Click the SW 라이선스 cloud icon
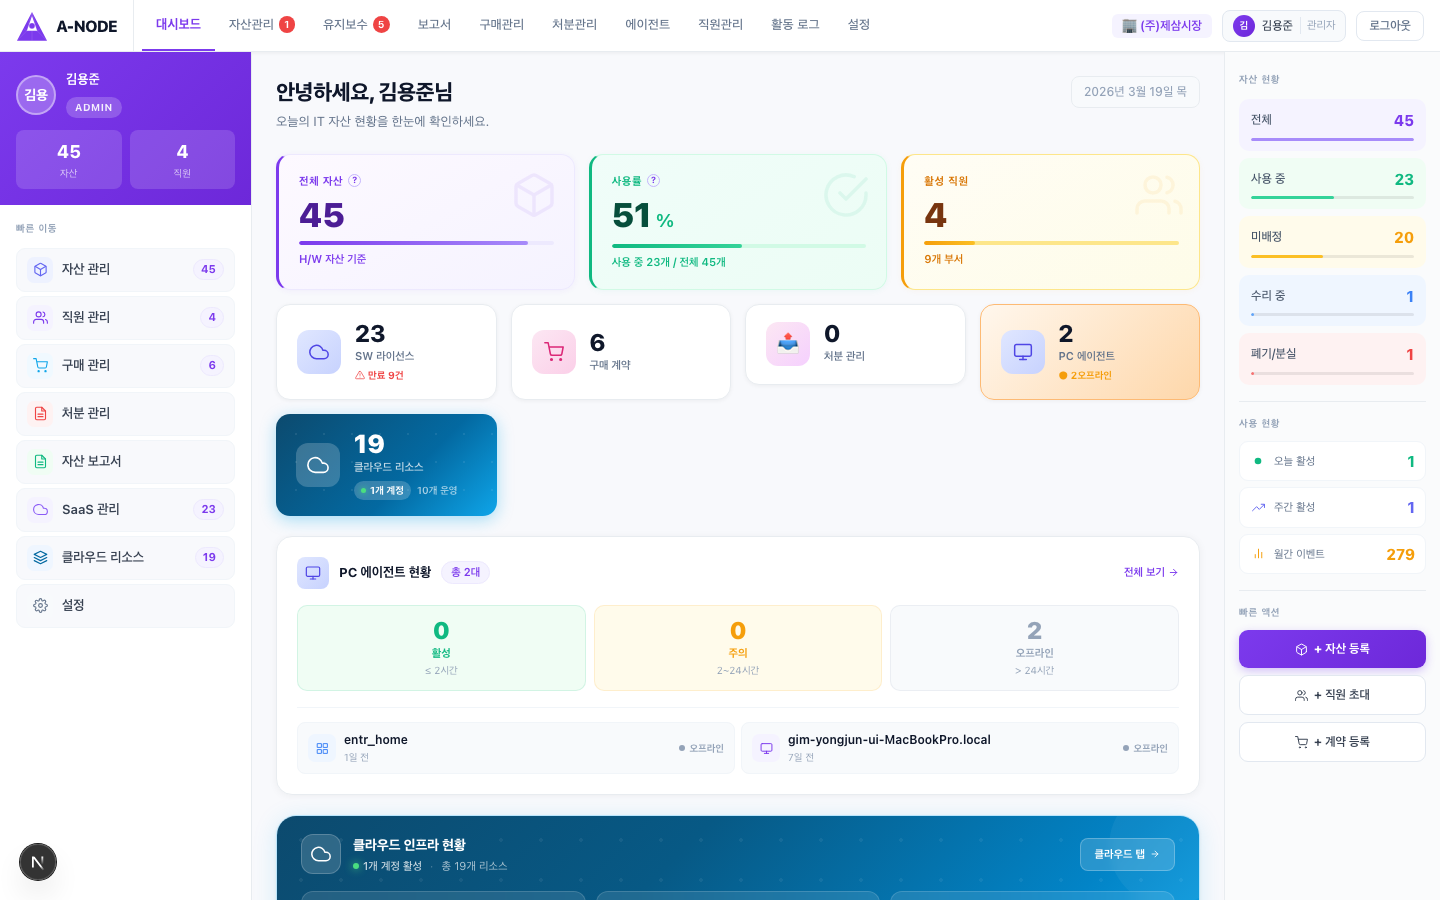Screen dimensions: 1440x900 (x=319, y=352)
